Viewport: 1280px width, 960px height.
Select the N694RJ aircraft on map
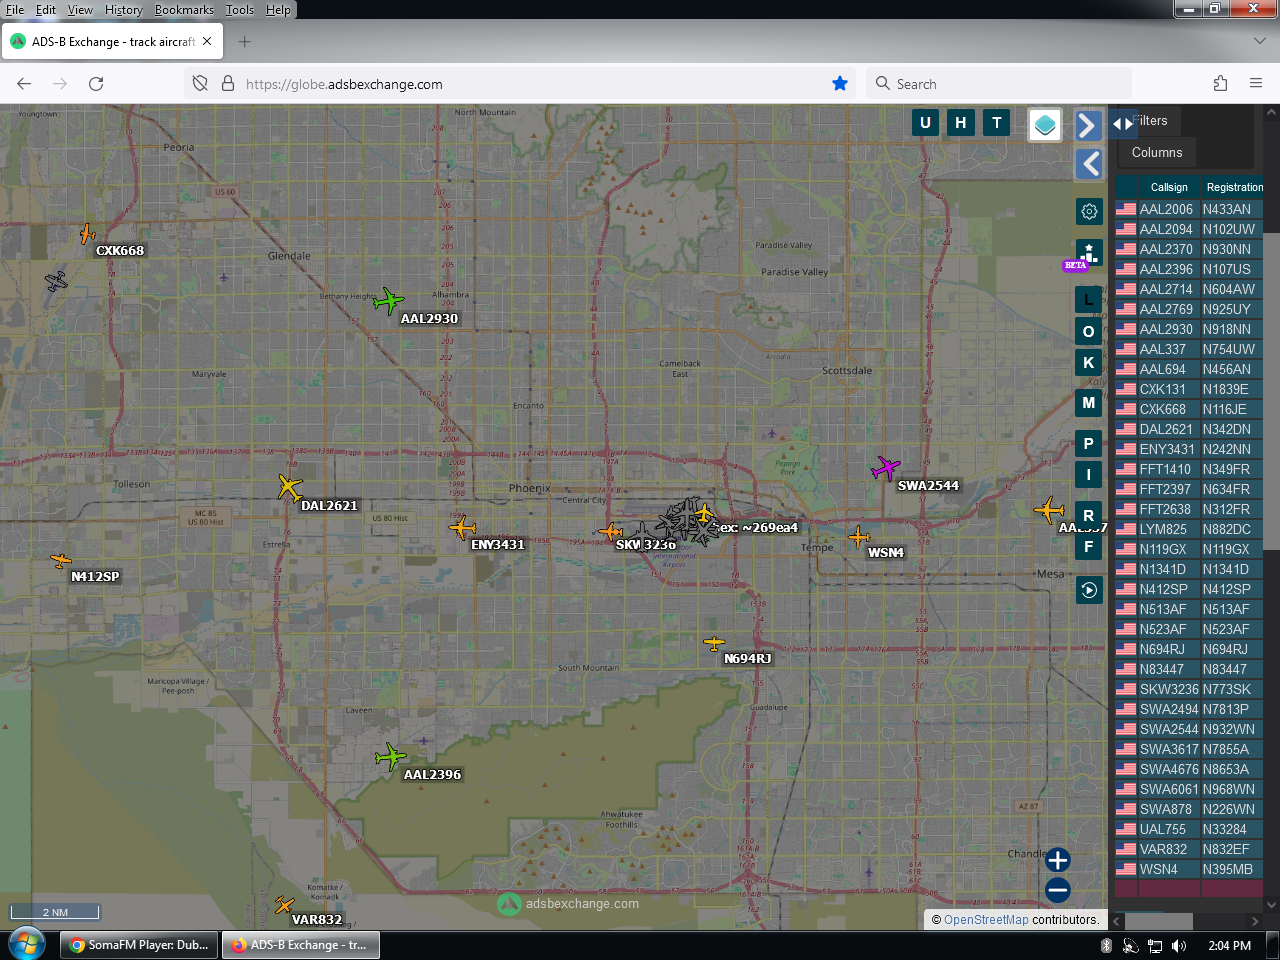click(x=714, y=642)
